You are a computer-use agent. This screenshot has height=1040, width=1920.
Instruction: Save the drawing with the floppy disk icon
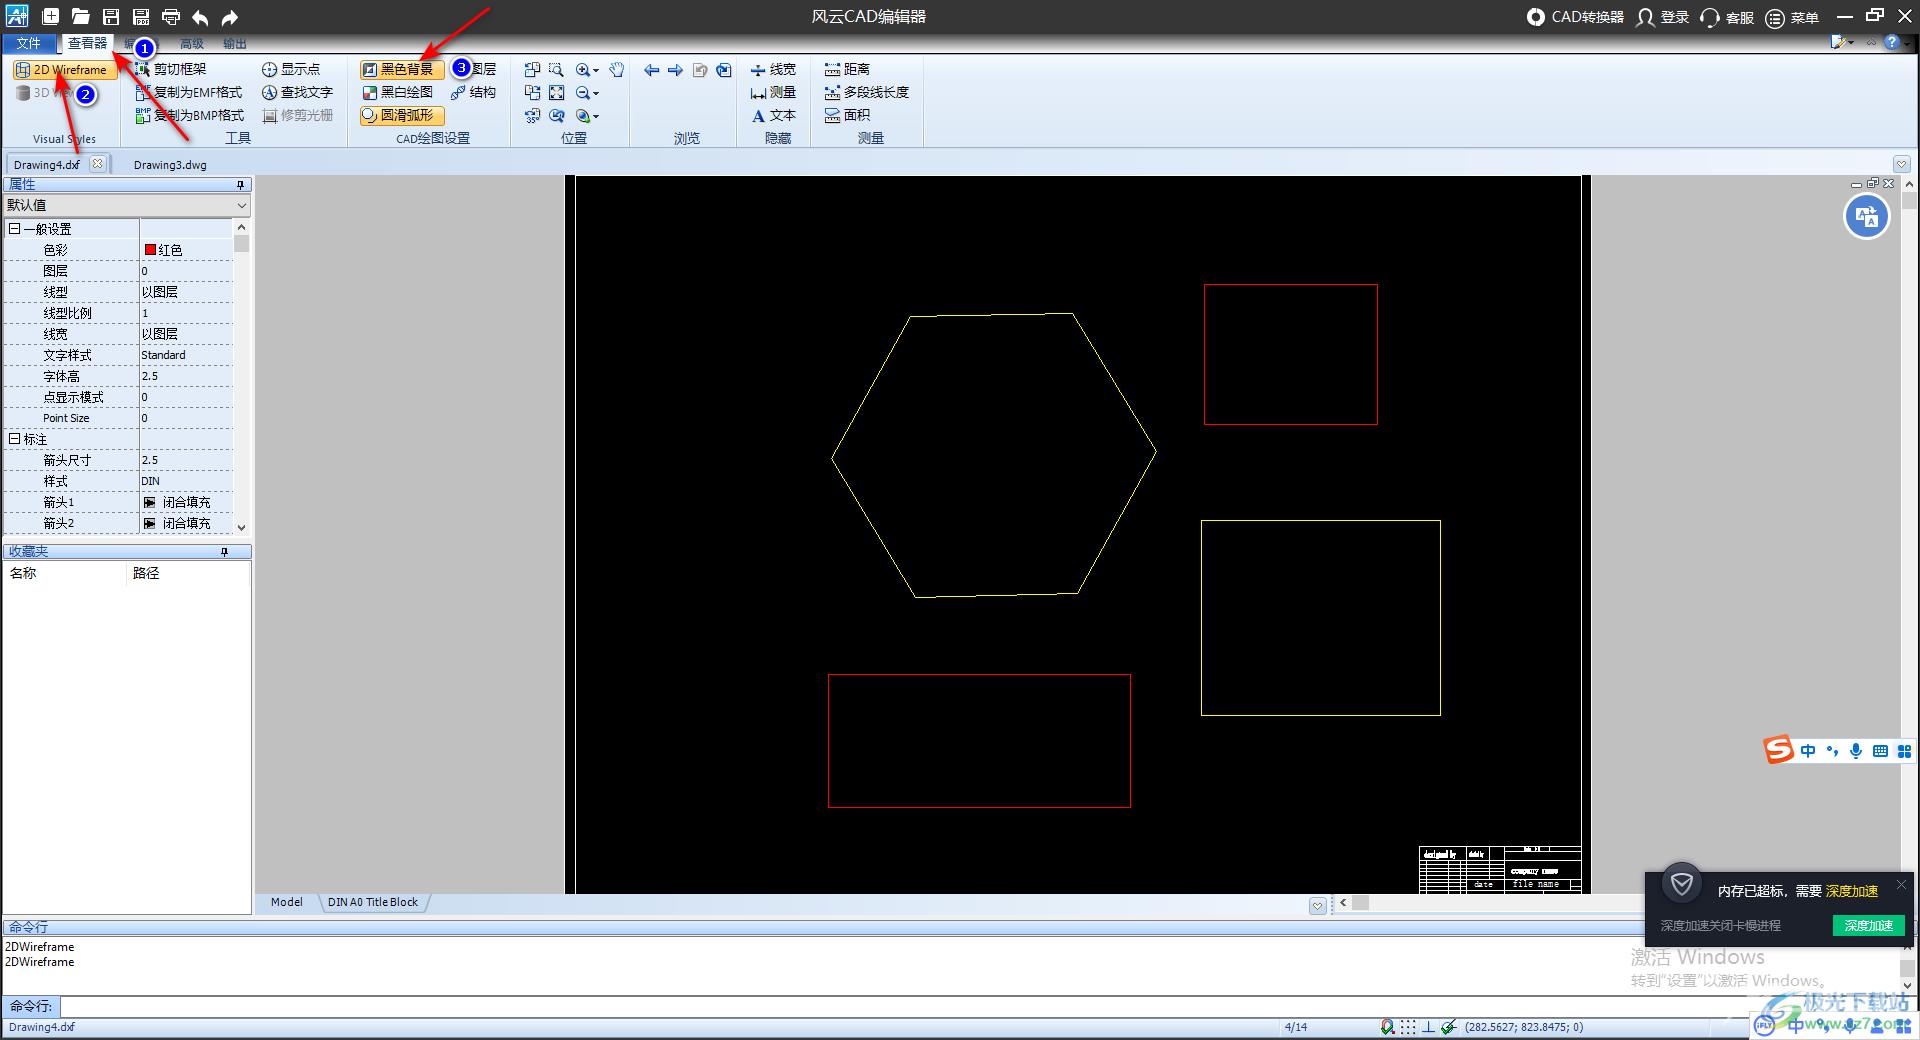111,16
